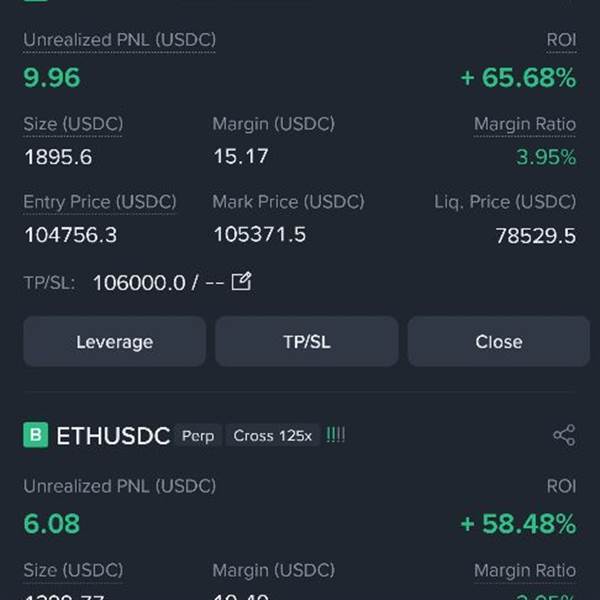Screen dimensions: 600x600
Task: Tap the share icon beside ETHUSDC
Action: 564,435
